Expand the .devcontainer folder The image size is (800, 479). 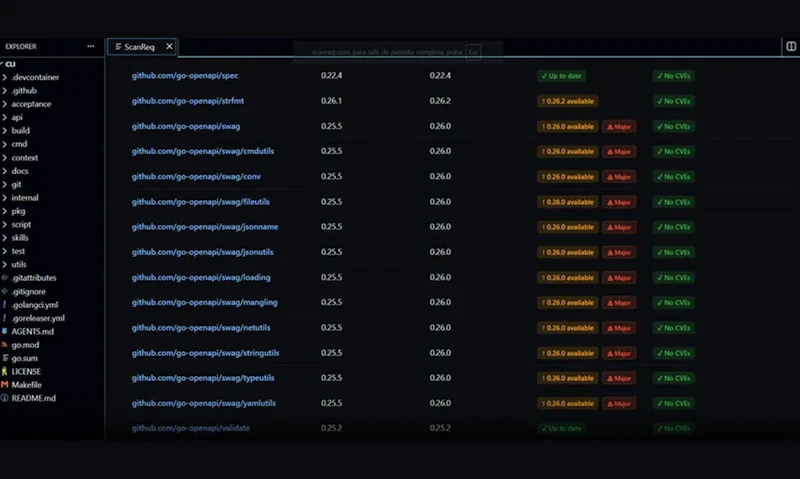coord(35,78)
